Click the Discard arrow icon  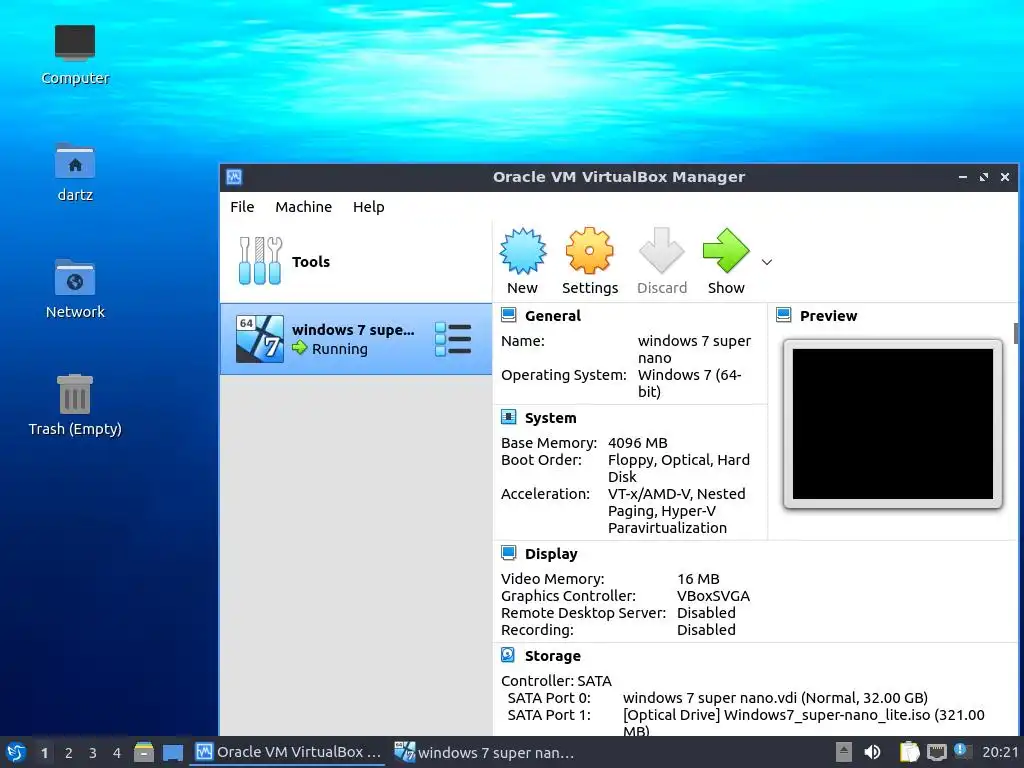click(662, 251)
